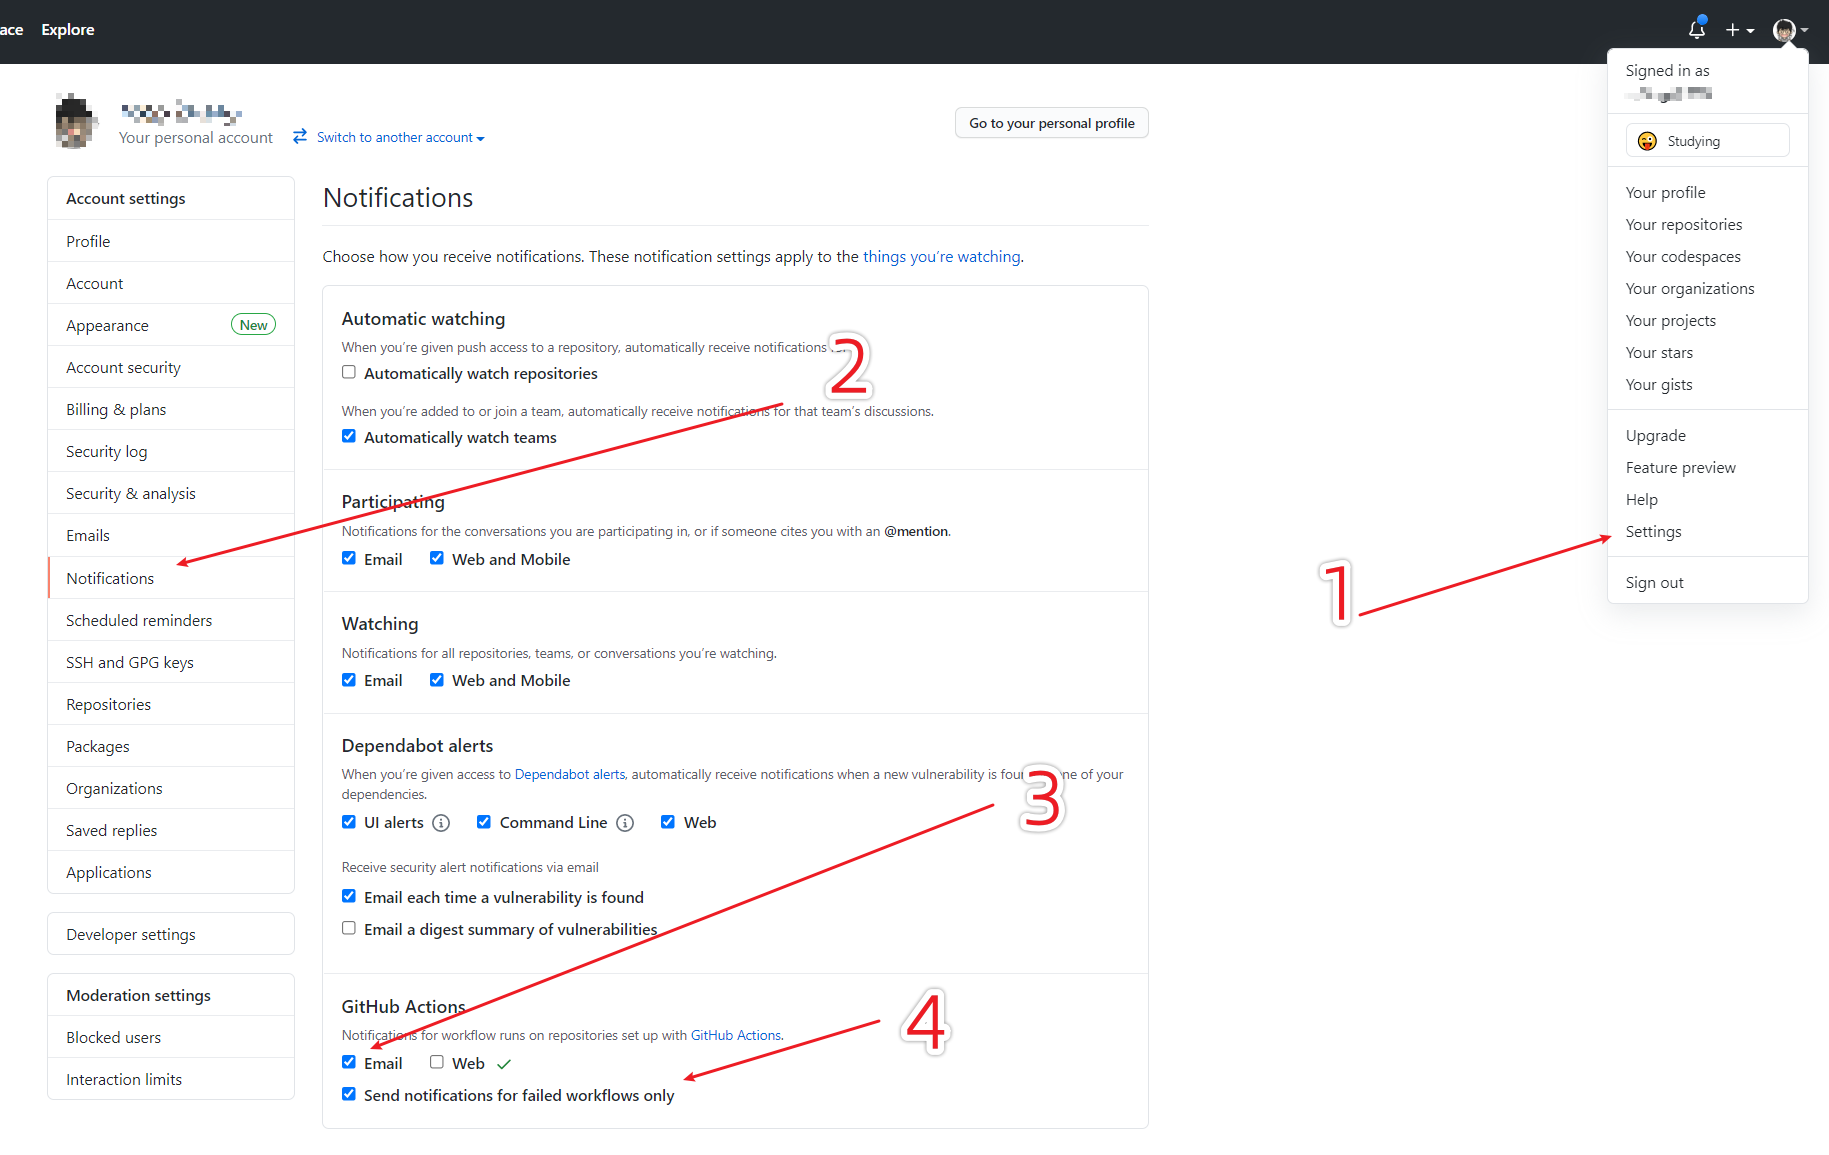Open Billing & plans in sidebar
The image size is (1829, 1155).
(171, 409)
